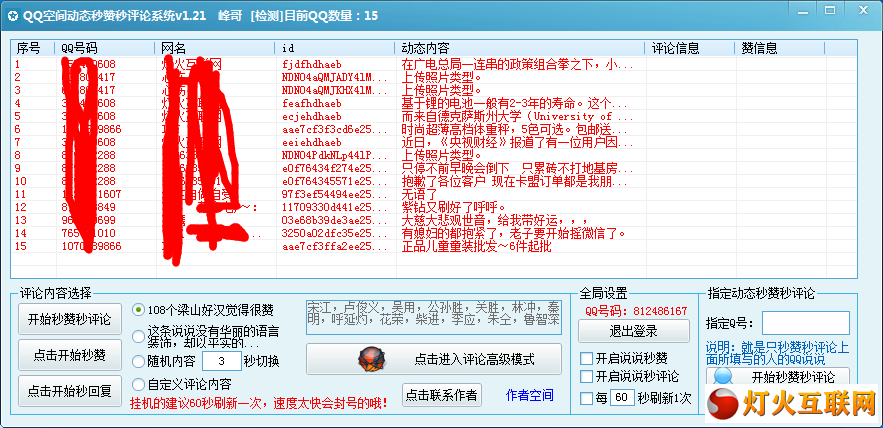
Task: Click the 时尚超薄高档体重秤 post text
Action: coord(515,129)
